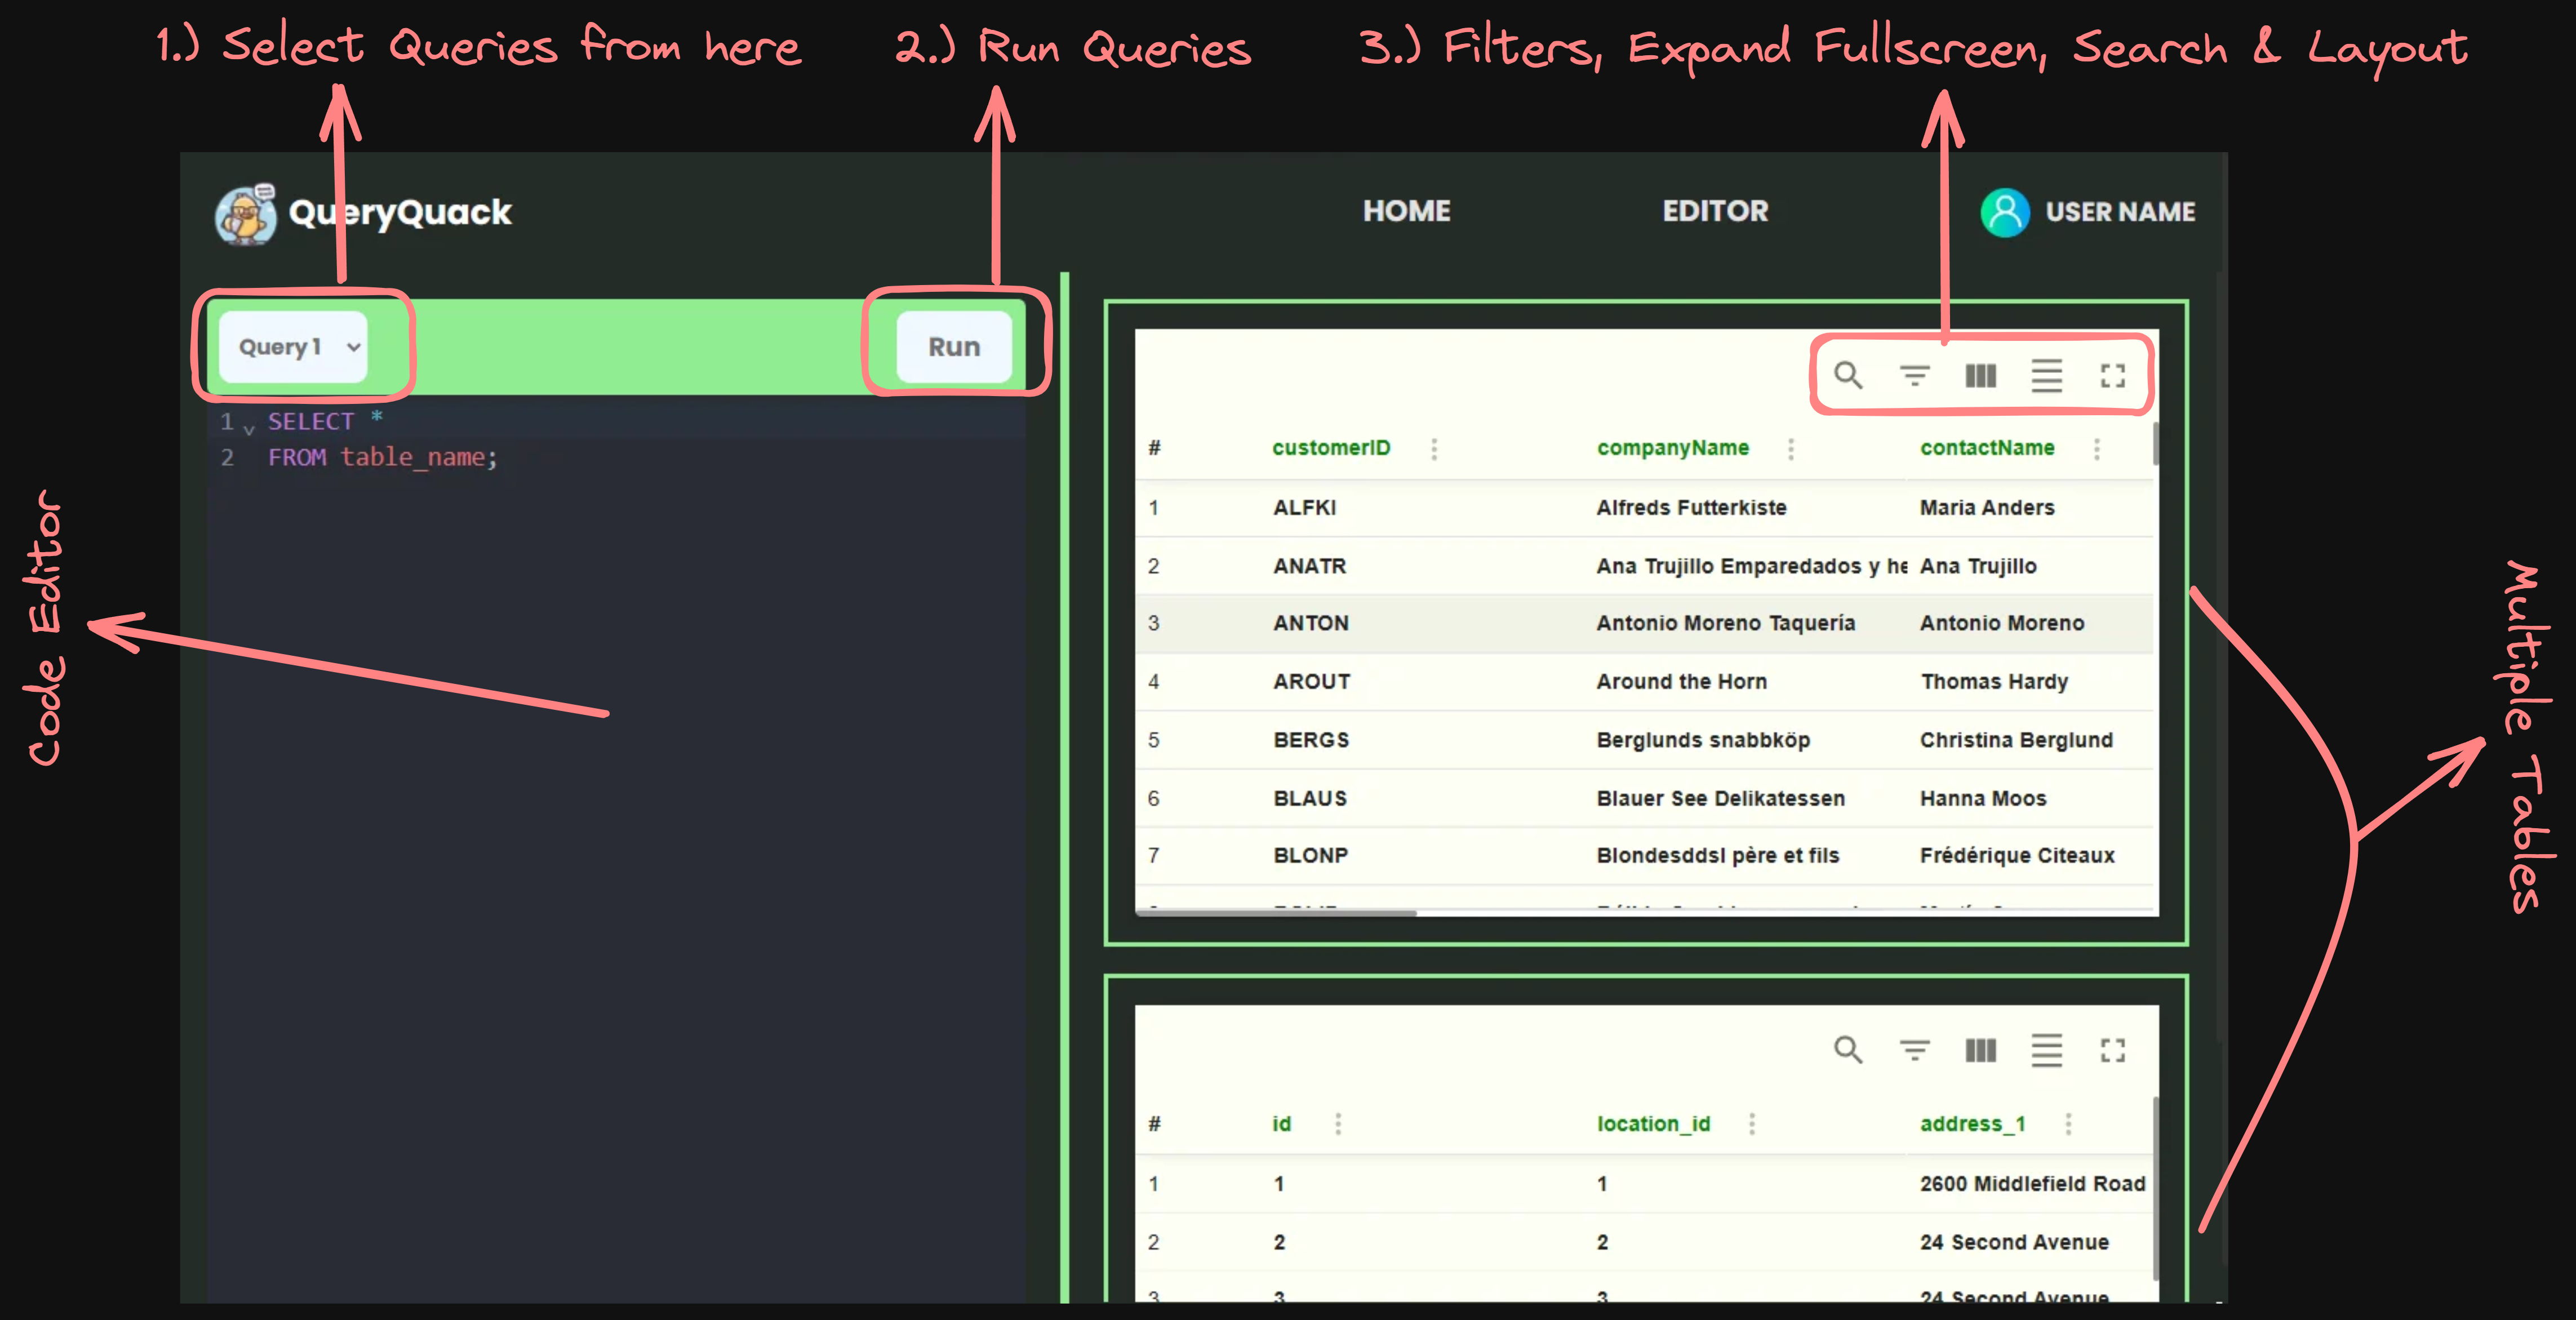Sort by the address_1 column header
This screenshot has width=2576, height=1320.
point(1972,1124)
